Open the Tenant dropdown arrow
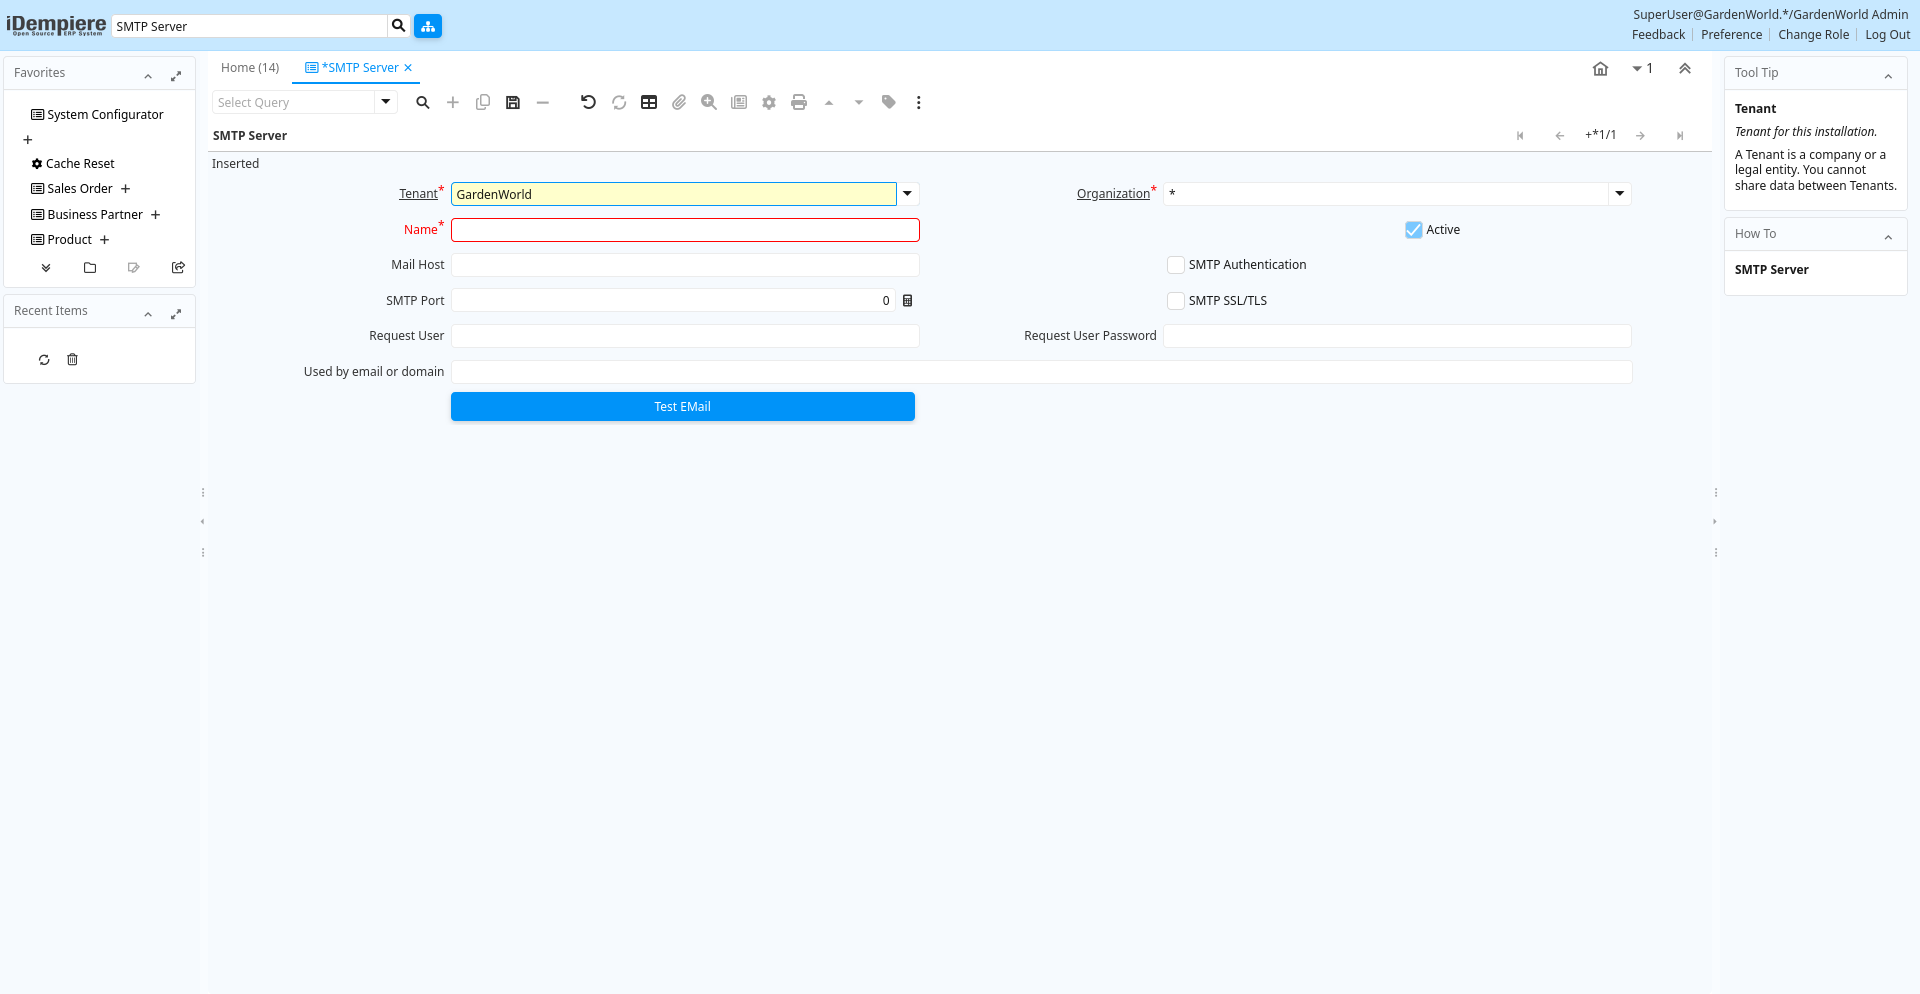Viewport: 1920px width, 994px height. point(908,194)
